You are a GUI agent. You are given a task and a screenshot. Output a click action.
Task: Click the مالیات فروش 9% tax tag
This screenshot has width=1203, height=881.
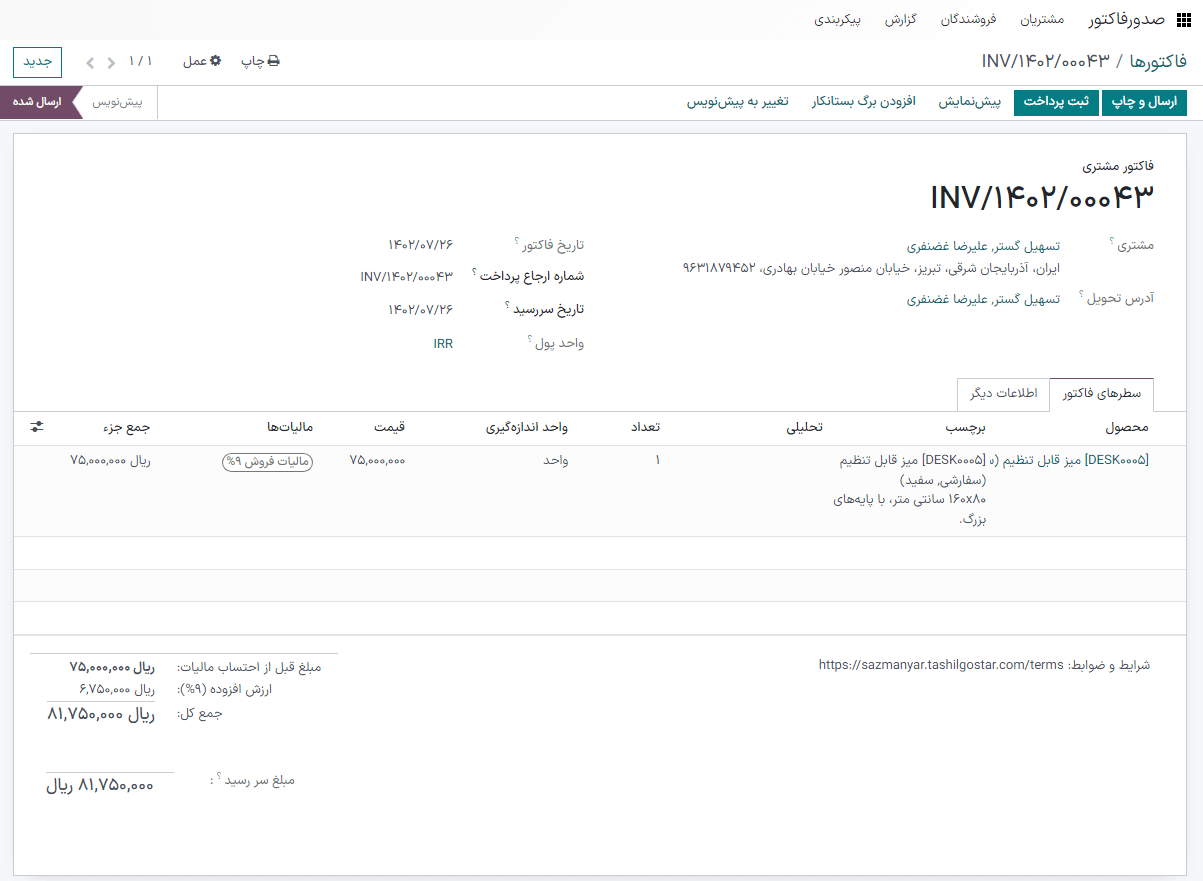267,461
